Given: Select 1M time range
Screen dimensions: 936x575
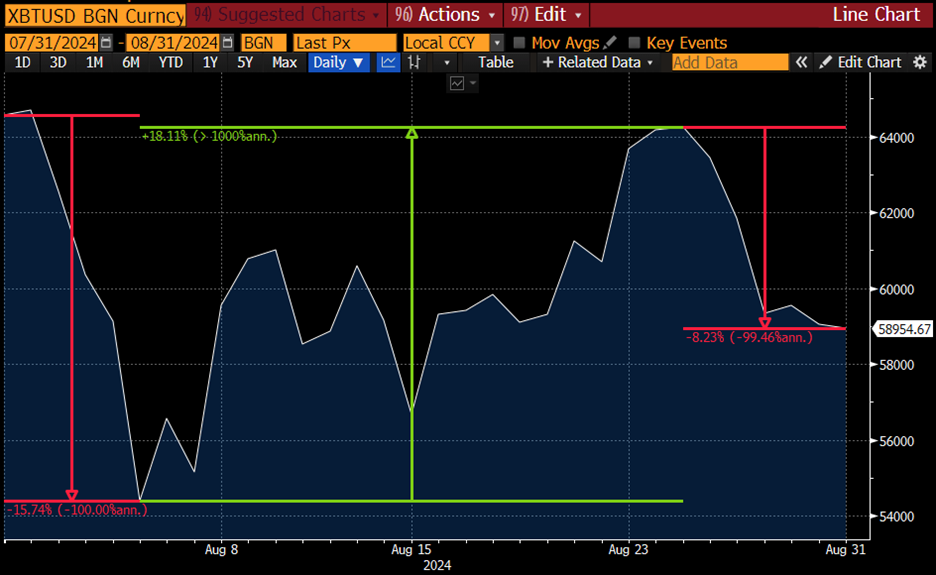Looking at the screenshot, I should 94,63.
